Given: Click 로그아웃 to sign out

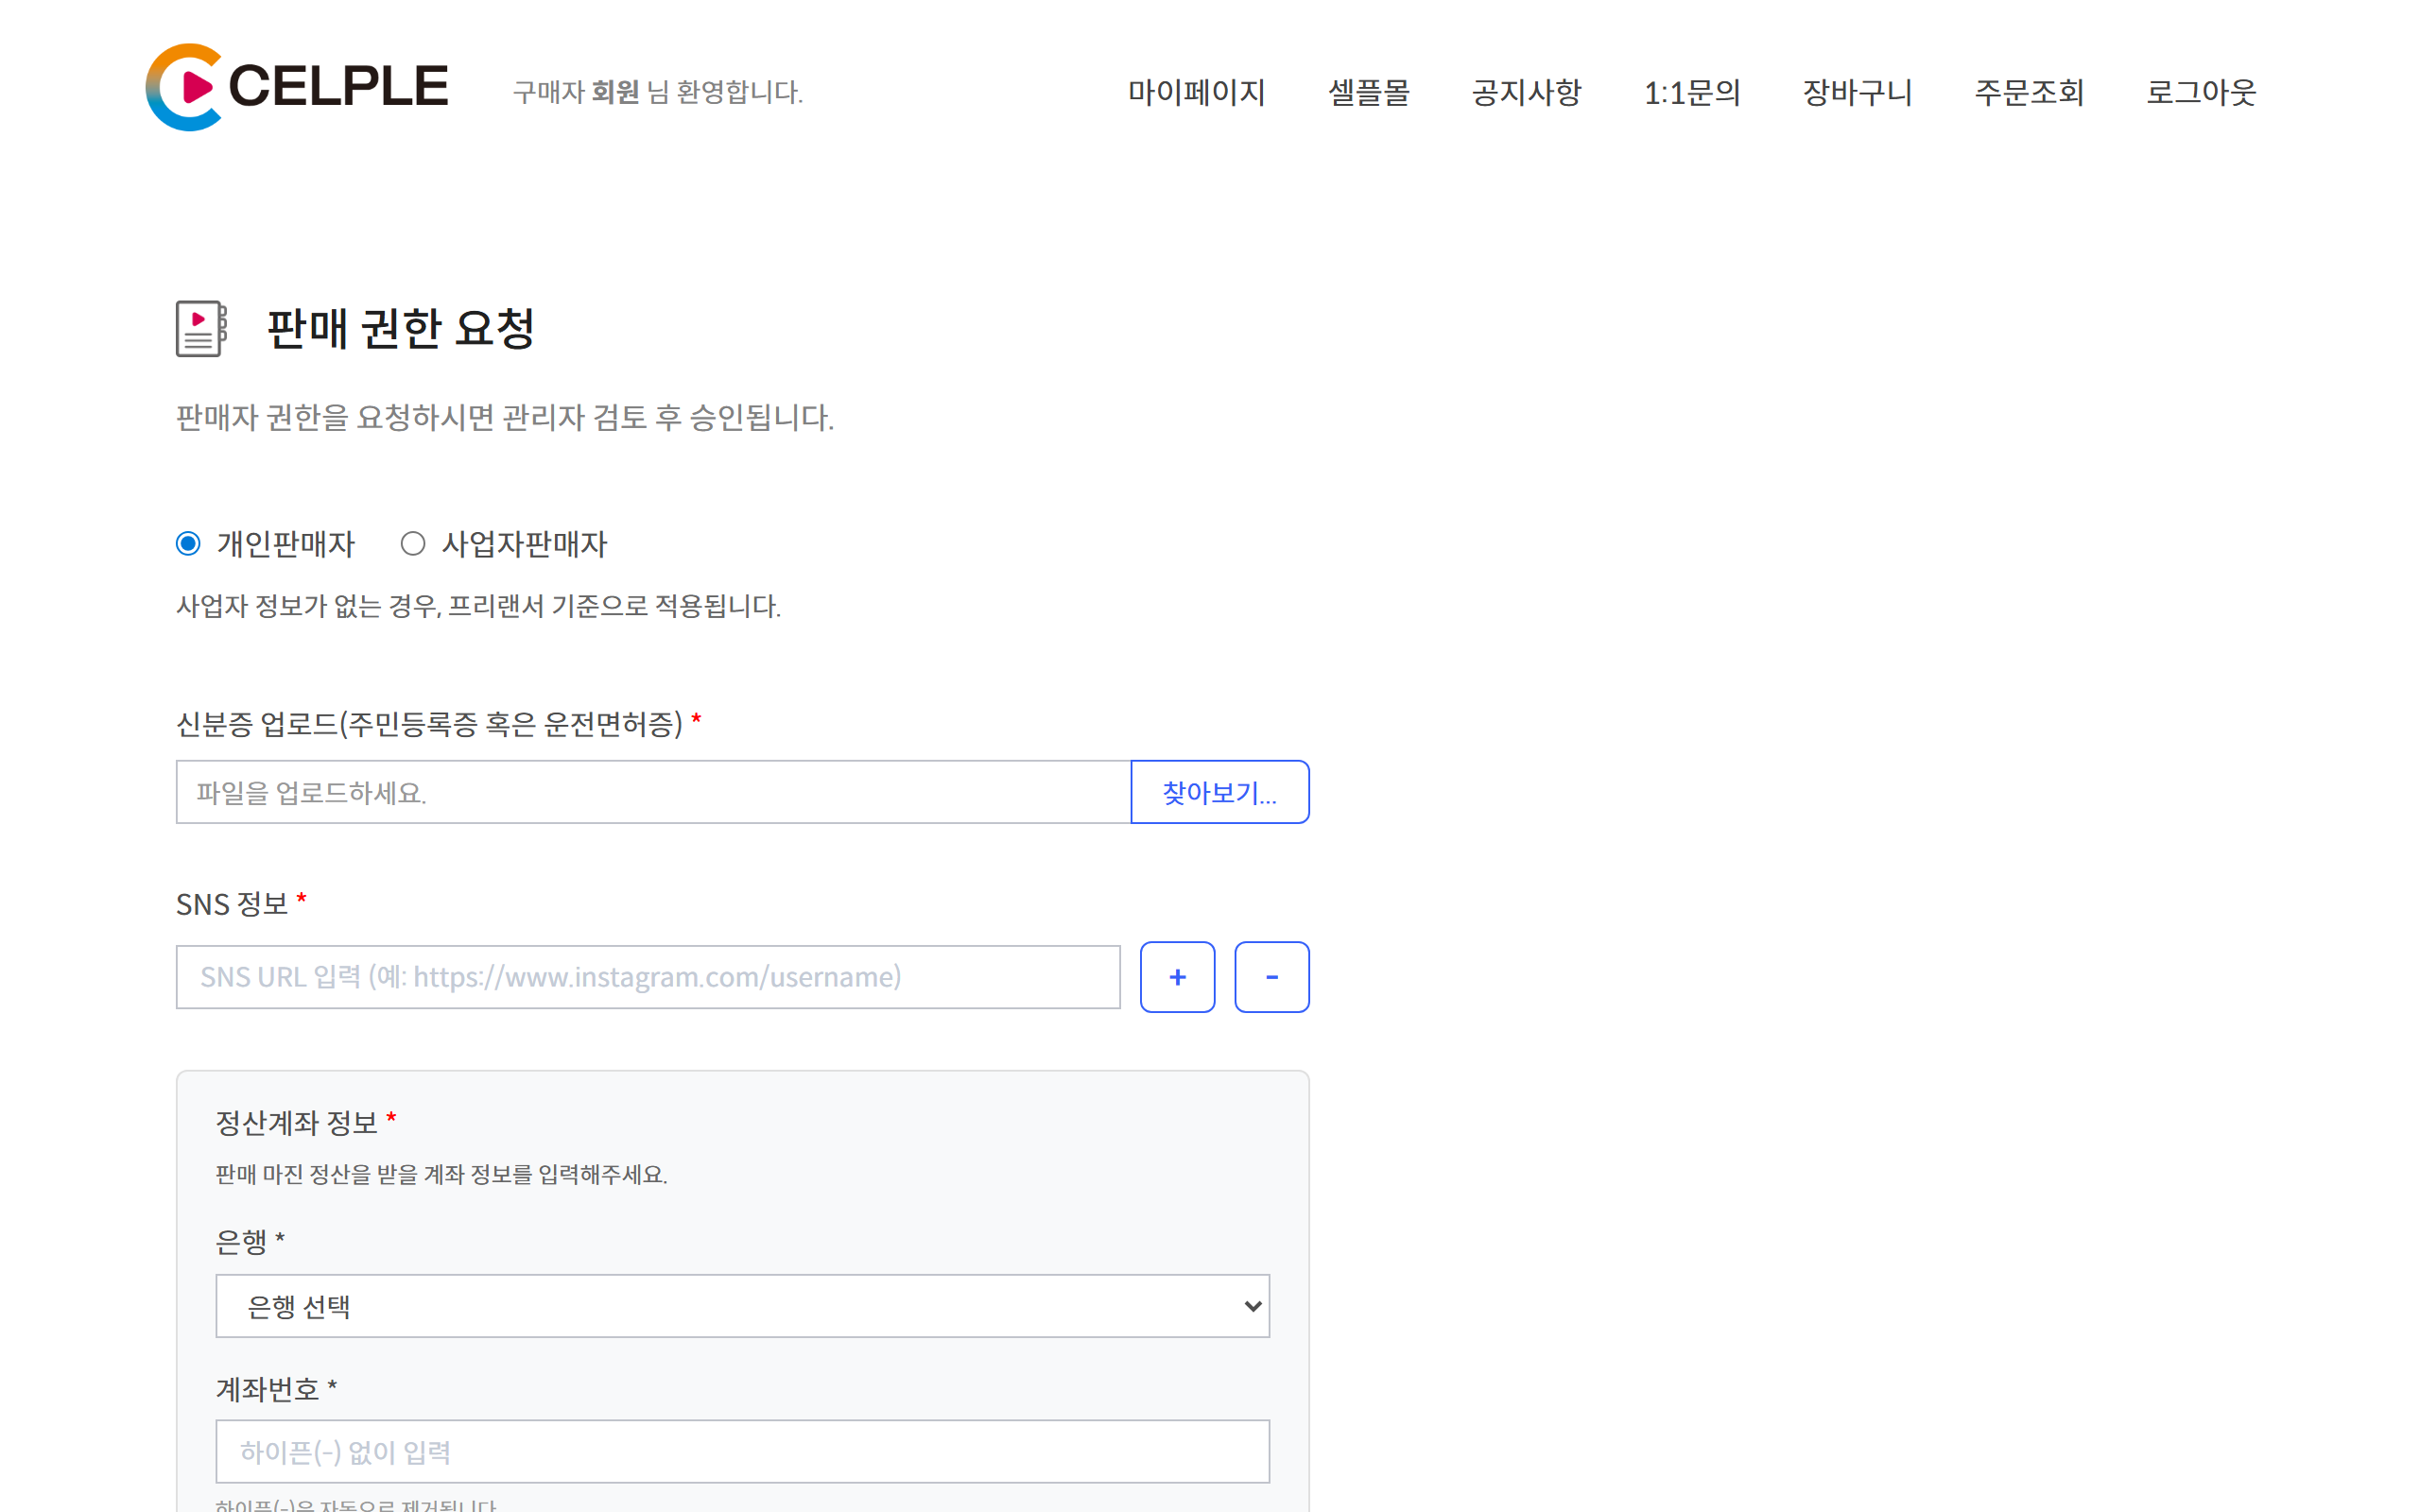Looking at the screenshot, I should [x=2199, y=92].
